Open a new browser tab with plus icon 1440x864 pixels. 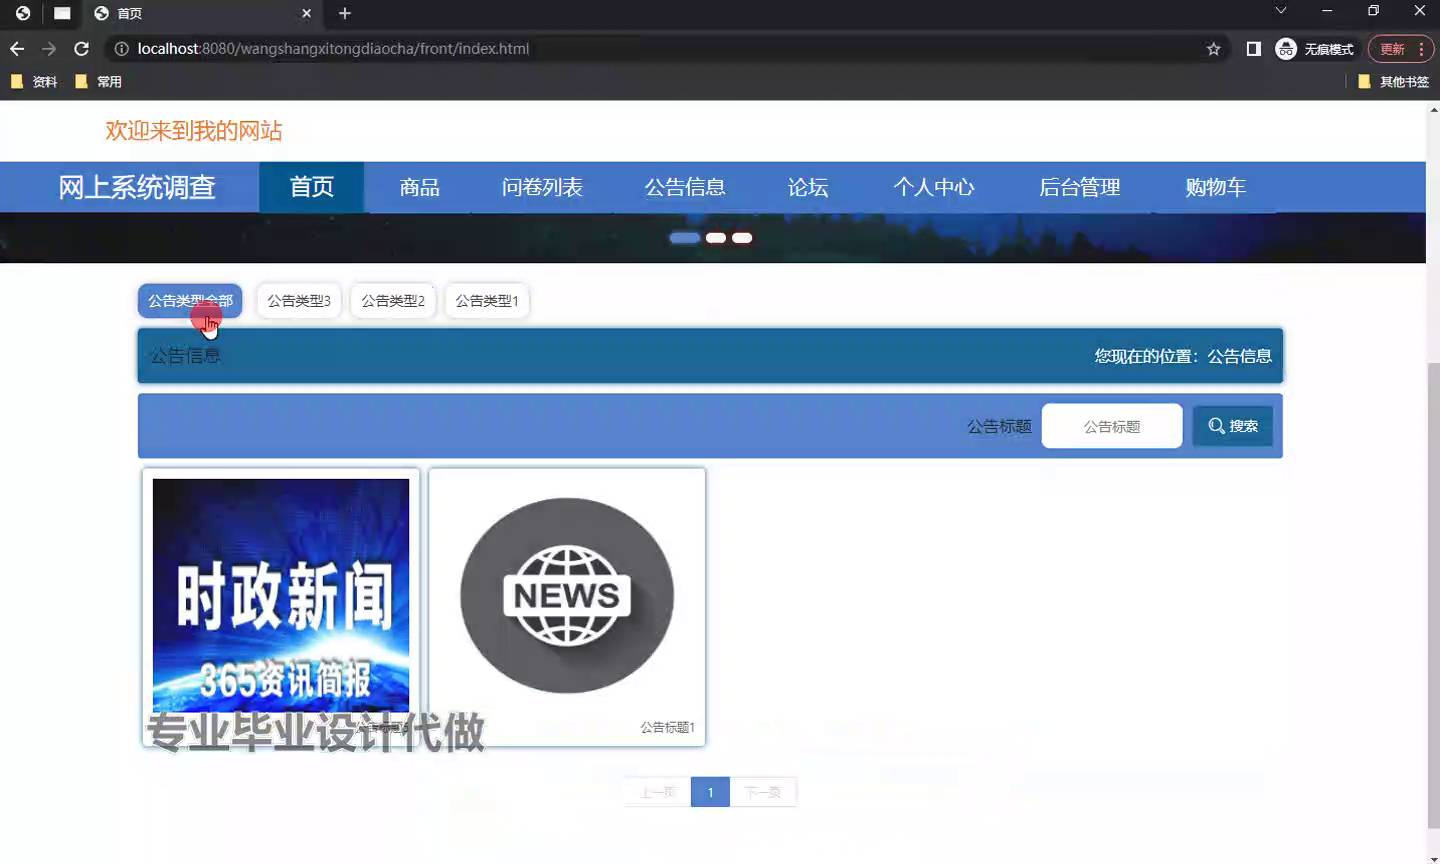tap(345, 13)
